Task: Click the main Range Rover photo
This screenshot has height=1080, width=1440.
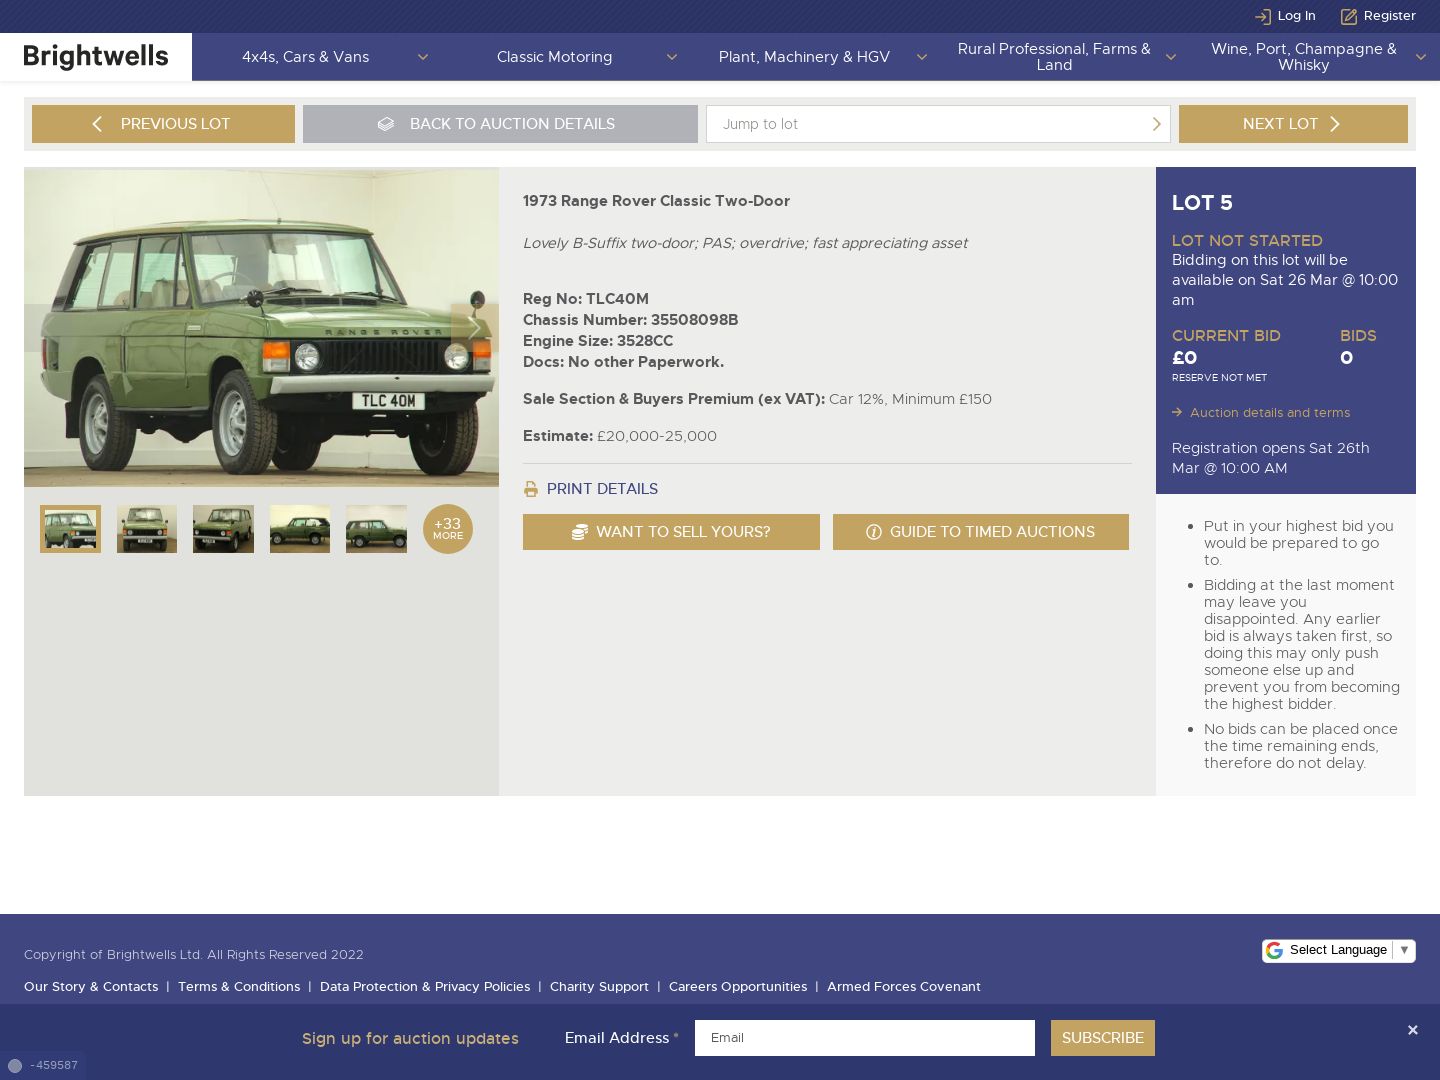Action: (x=261, y=327)
